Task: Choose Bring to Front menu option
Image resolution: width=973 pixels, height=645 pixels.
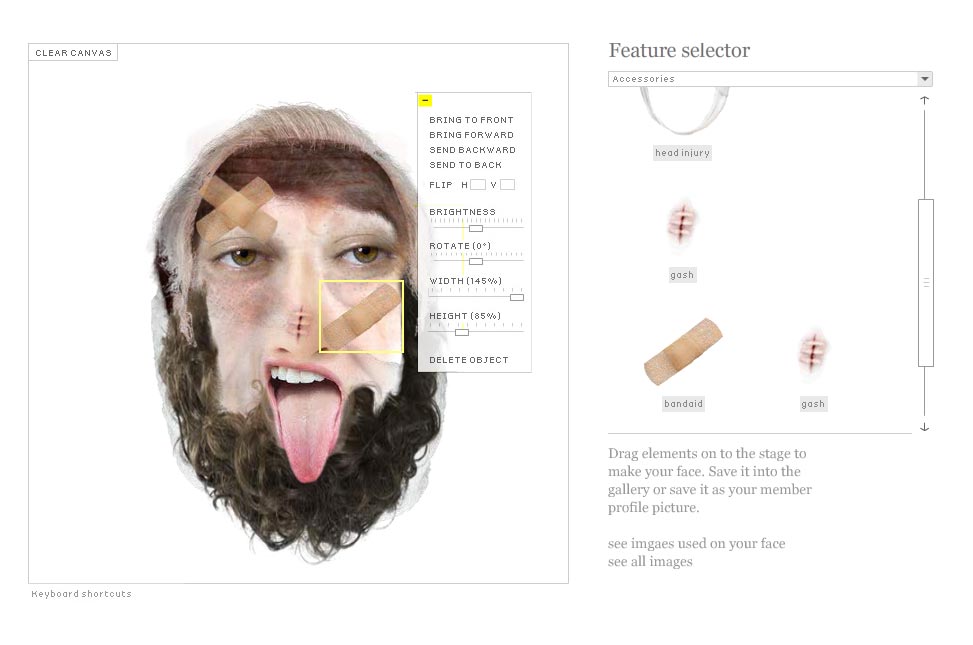Action: pos(471,120)
